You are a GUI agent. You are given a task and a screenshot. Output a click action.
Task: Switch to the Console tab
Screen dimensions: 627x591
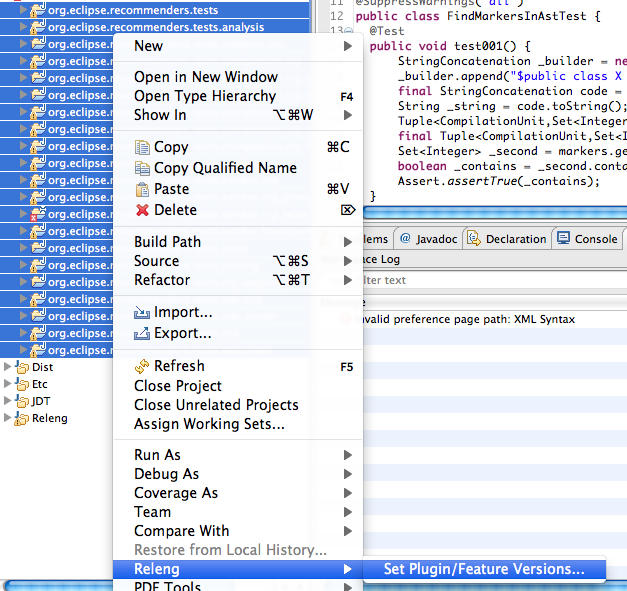(x=588, y=239)
